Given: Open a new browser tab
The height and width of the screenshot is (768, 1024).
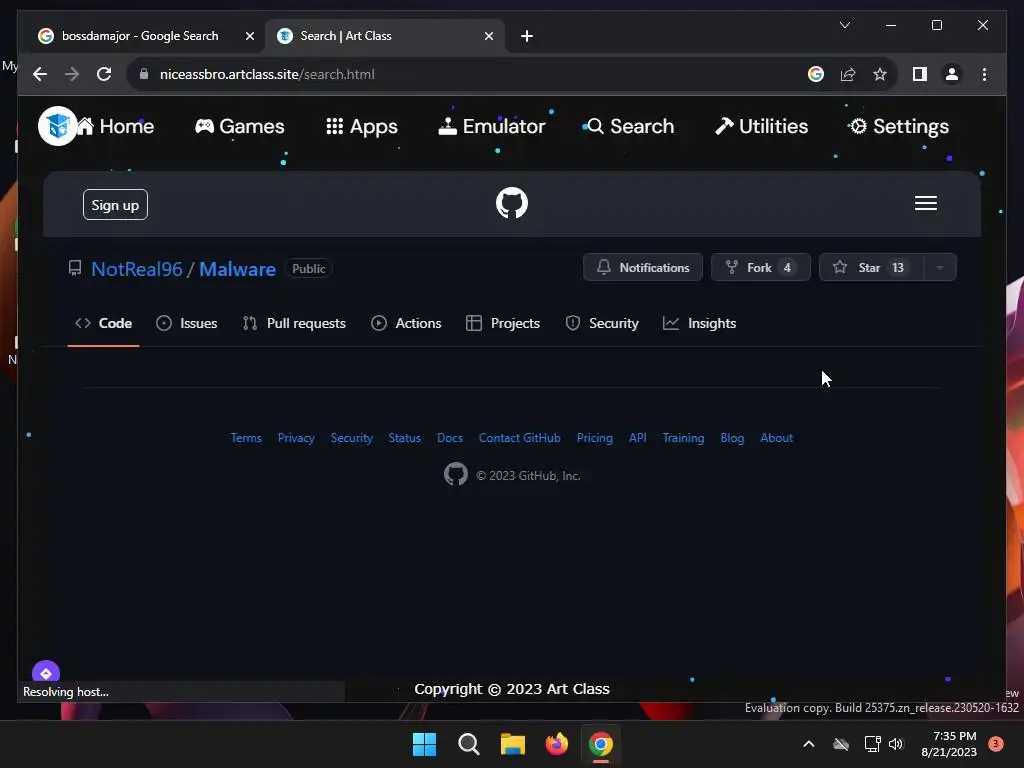Looking at the screenshot, I should tap(527, 36).
